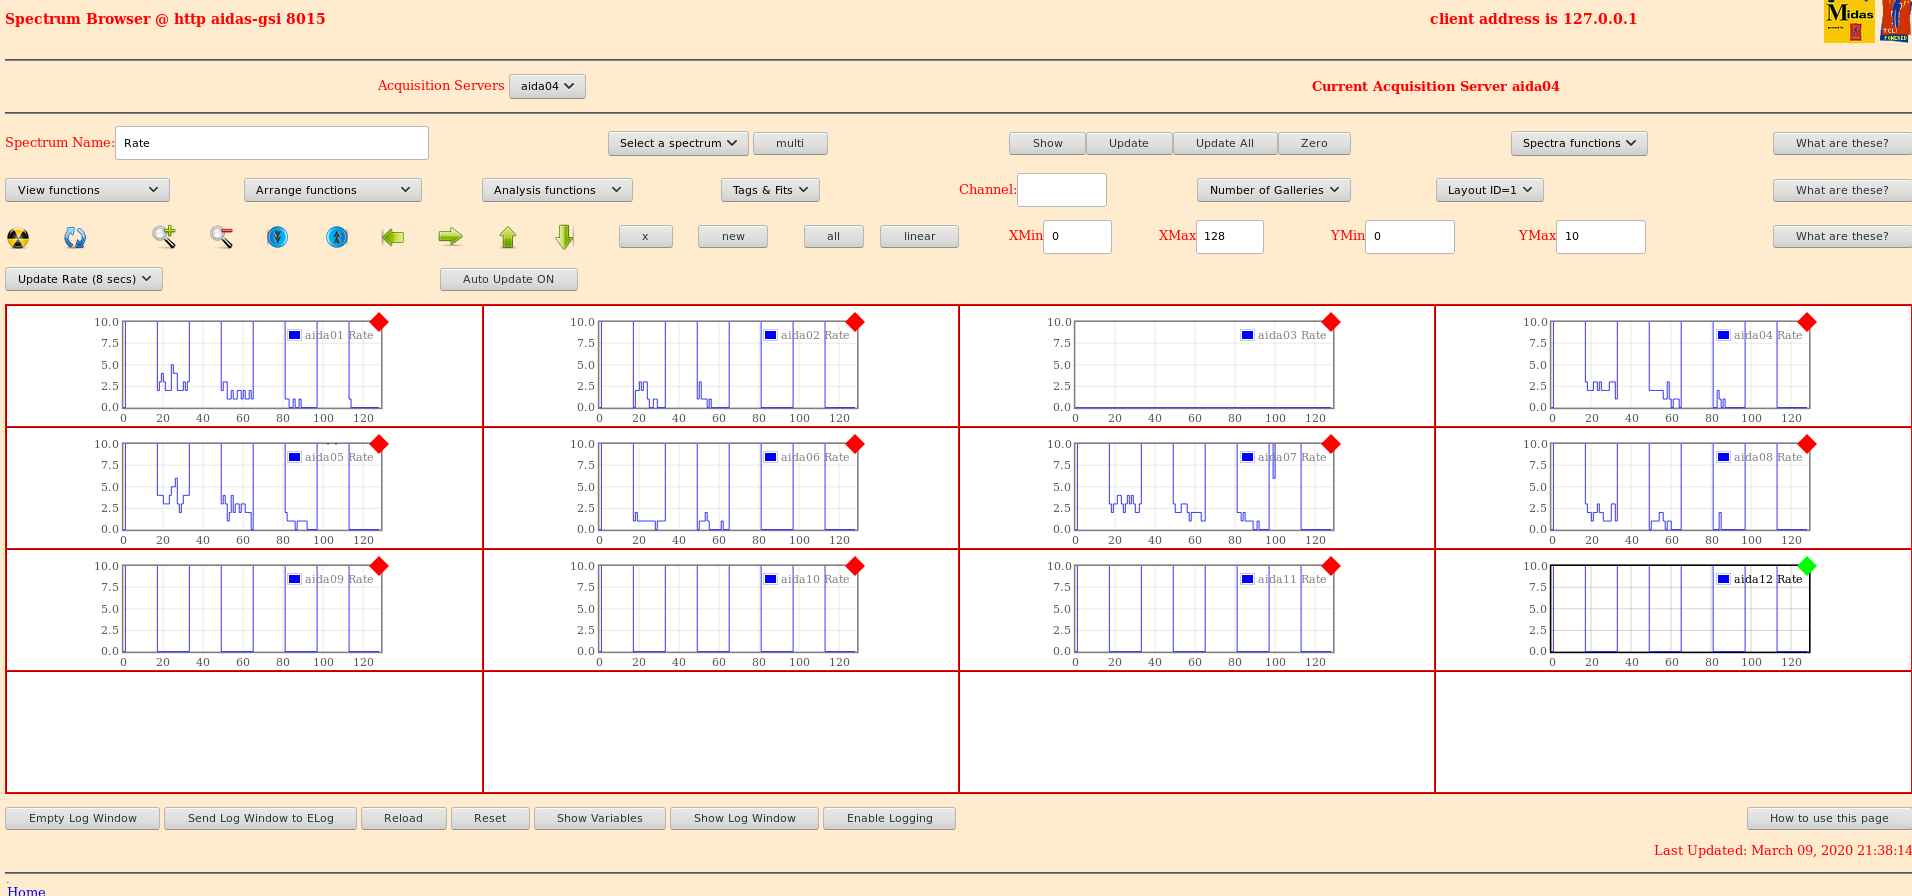Click the yellow radiation hazard icon
The image size is (1912, 896).
(x=18, y=238)
